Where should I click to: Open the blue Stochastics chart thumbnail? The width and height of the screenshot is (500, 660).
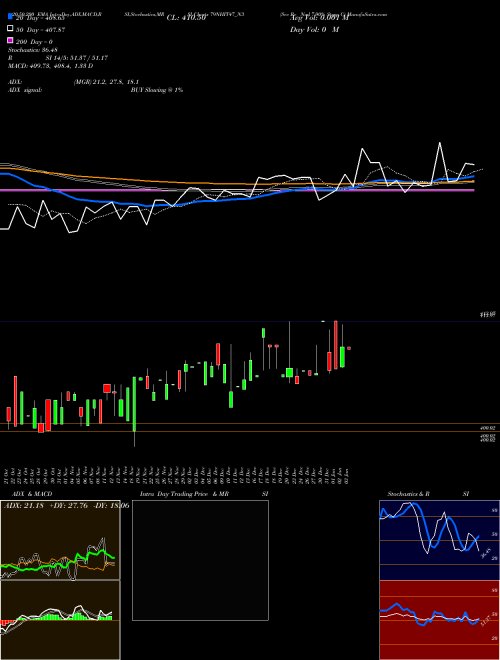(439, 540)
